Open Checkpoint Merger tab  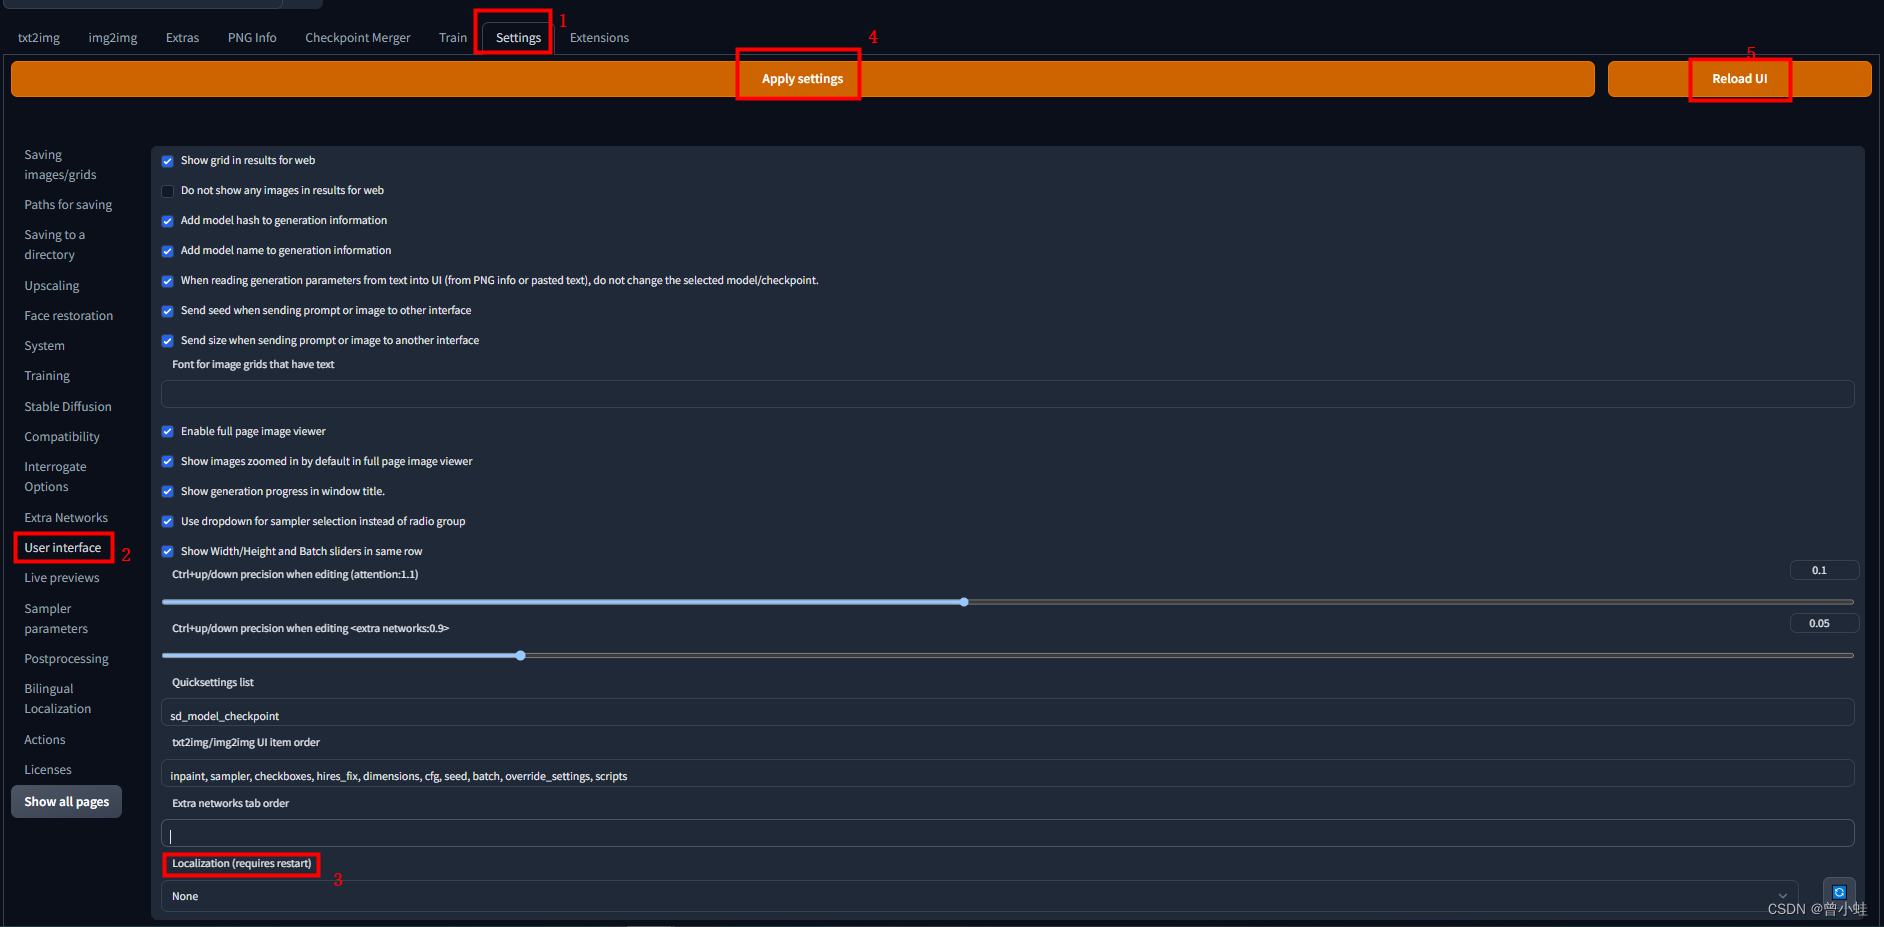tap(358, 38)
